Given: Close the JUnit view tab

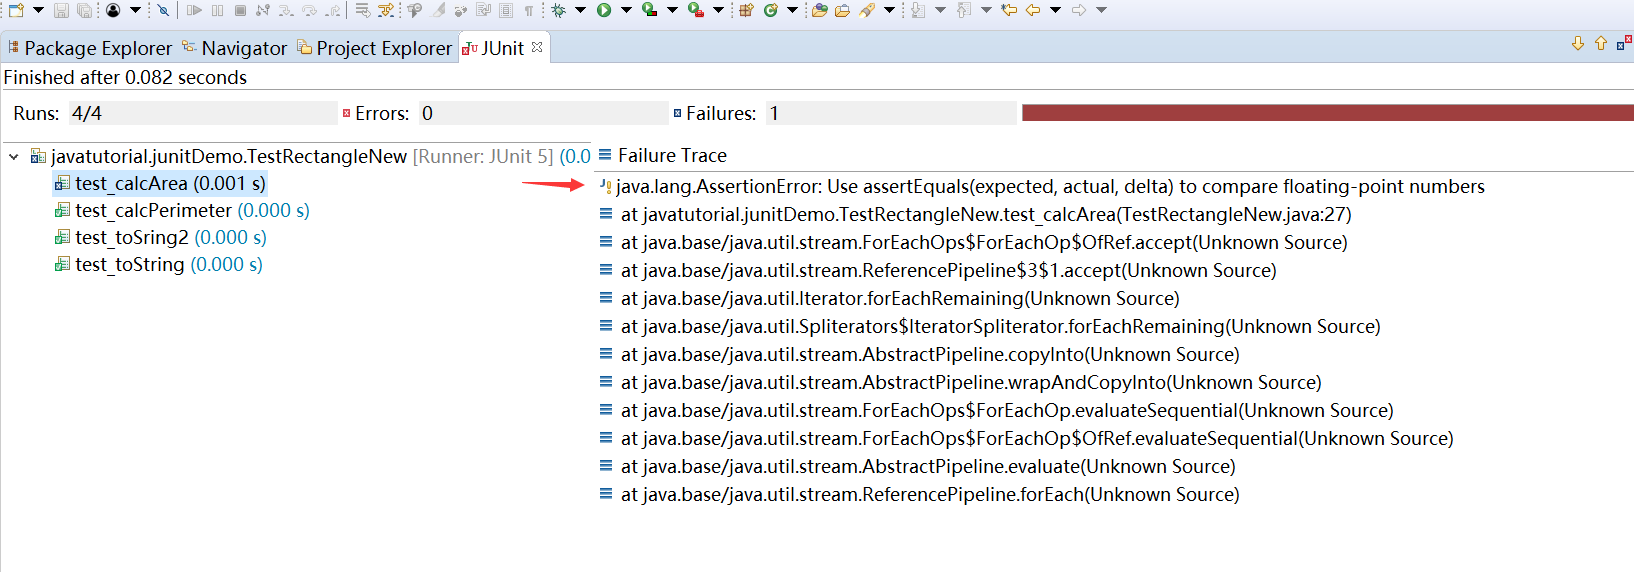Looking at the screenshot, I should click(x=537, y=47).
